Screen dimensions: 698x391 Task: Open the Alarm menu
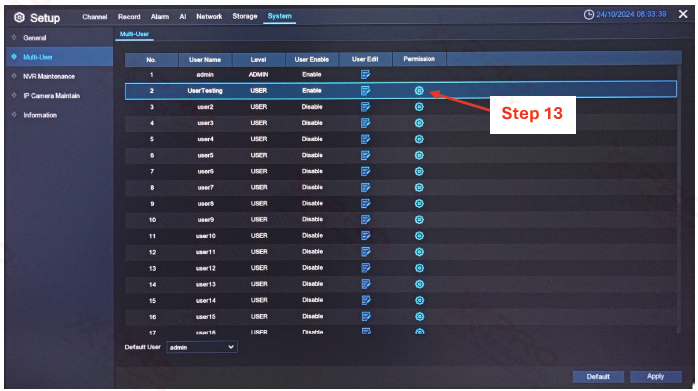159,17
